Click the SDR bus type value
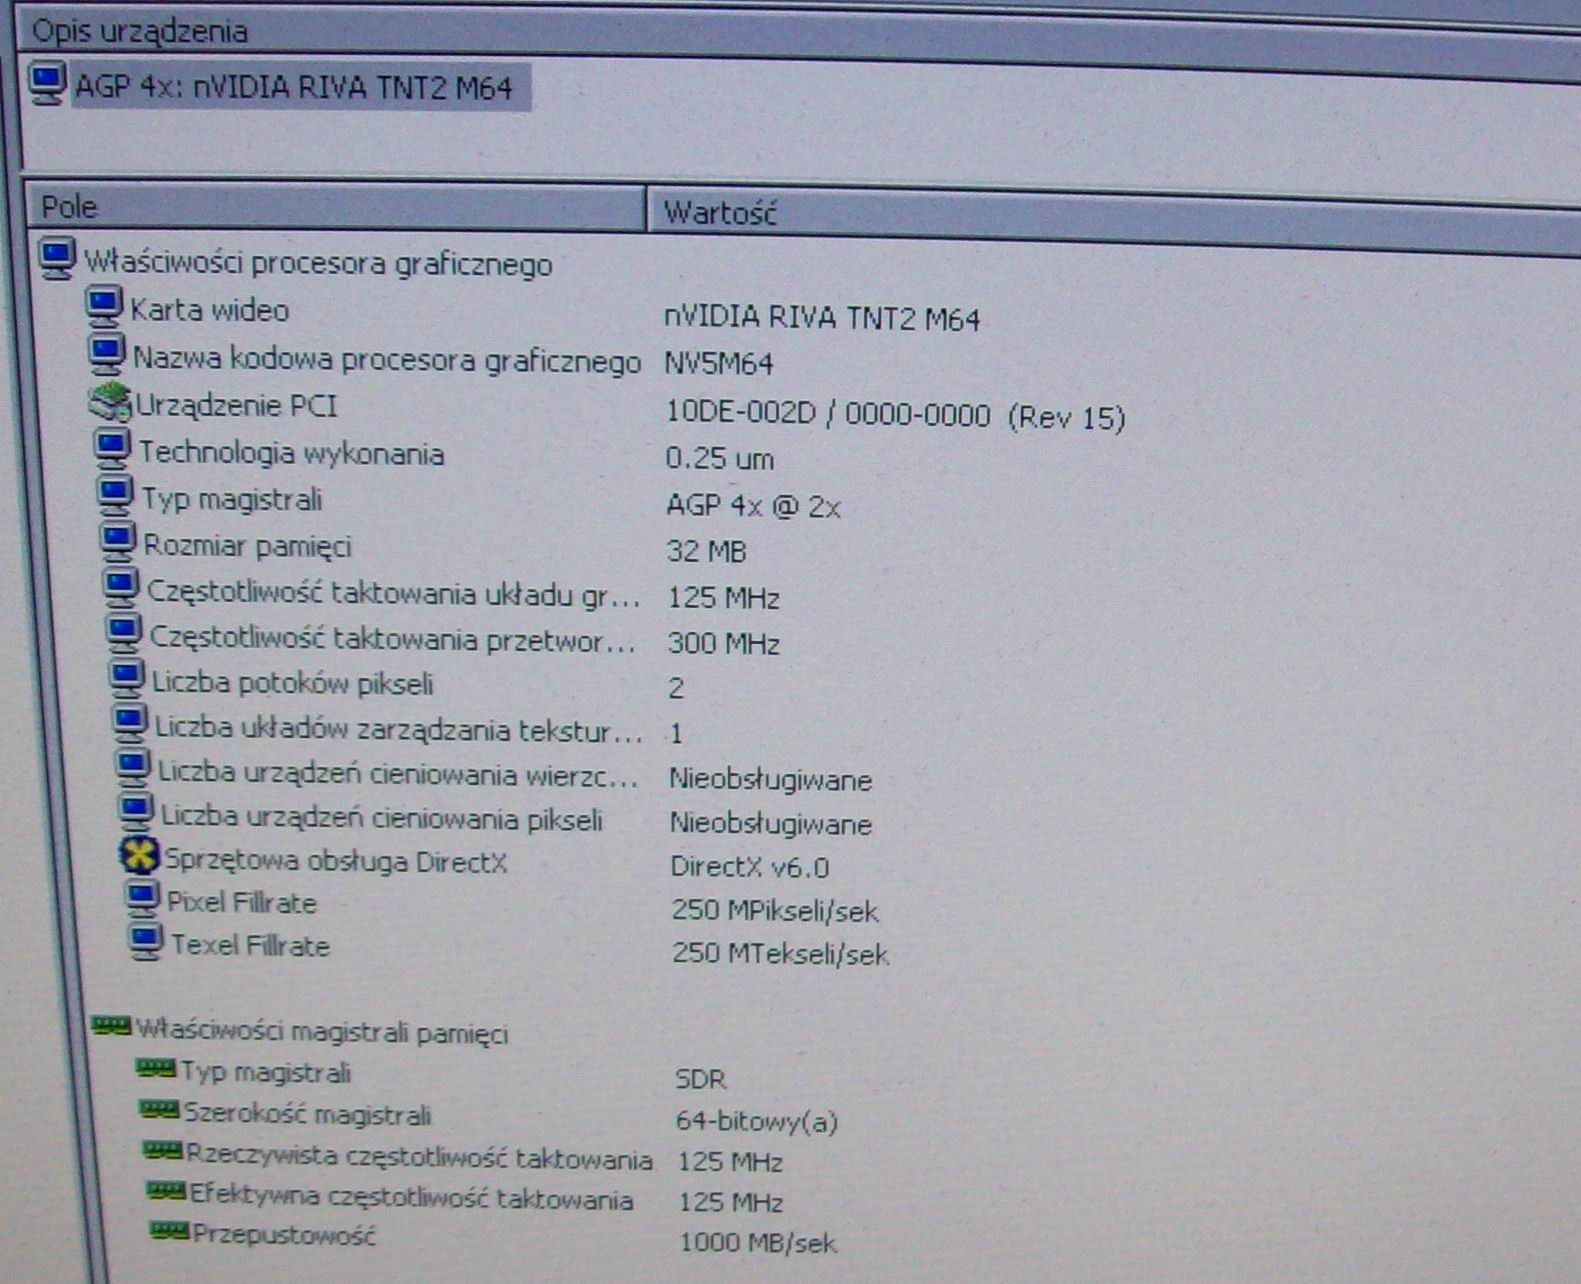Image resolution: width=1581 pixels, height=1284 pixels. tap(701, 1080)
